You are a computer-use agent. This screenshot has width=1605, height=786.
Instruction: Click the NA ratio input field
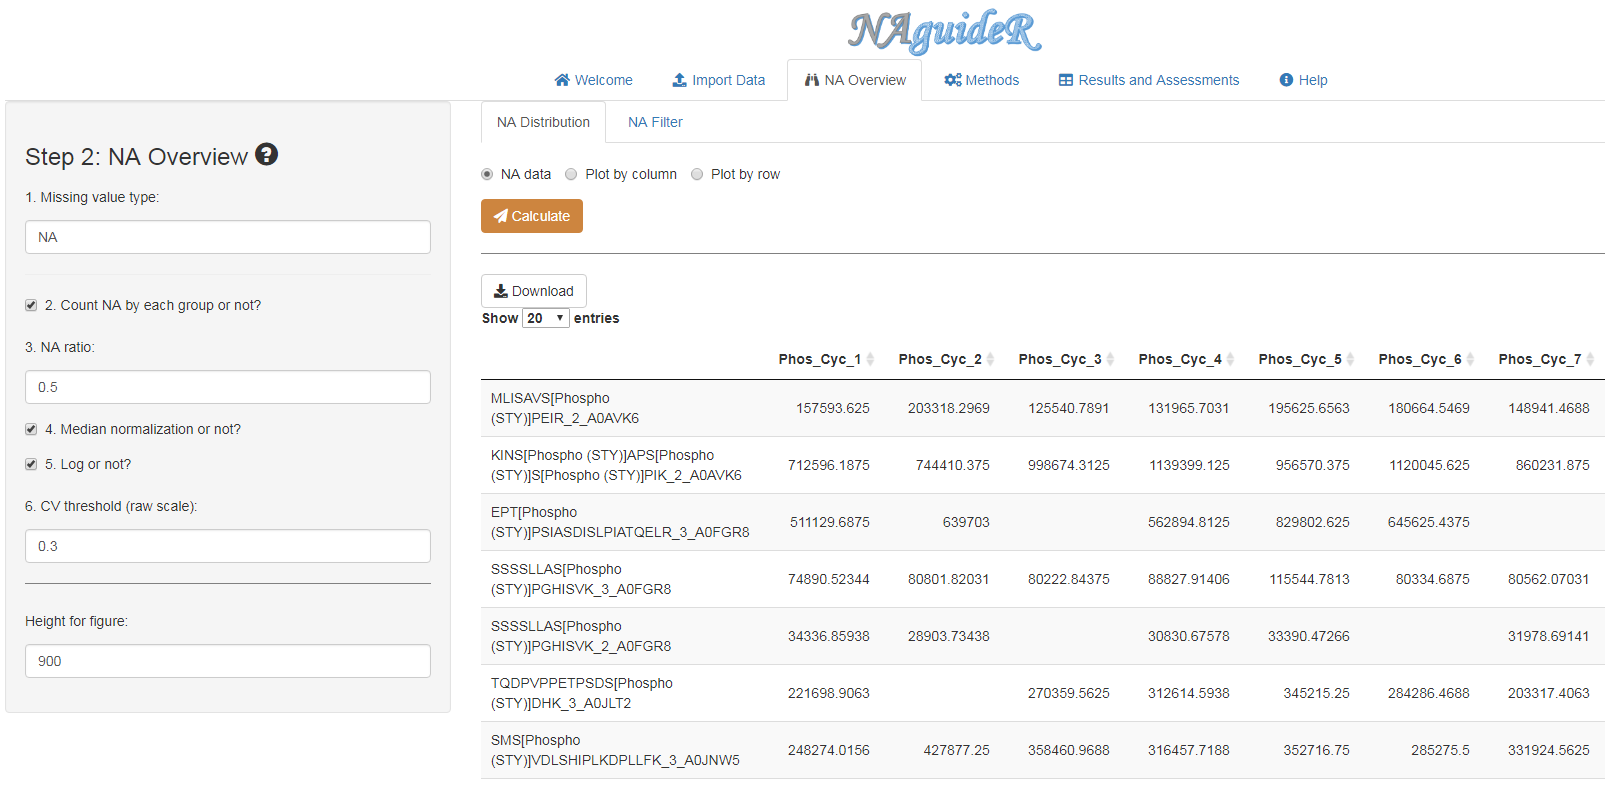tap(228, 387)
